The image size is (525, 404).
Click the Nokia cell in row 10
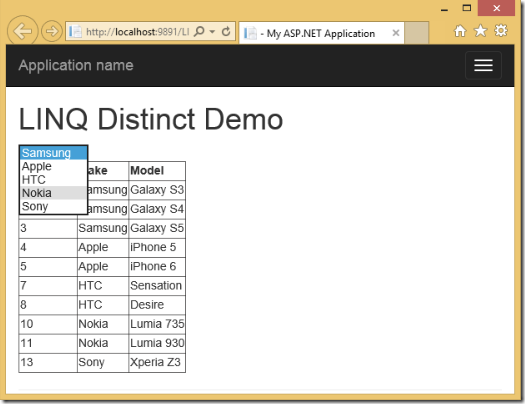(103, 324)
